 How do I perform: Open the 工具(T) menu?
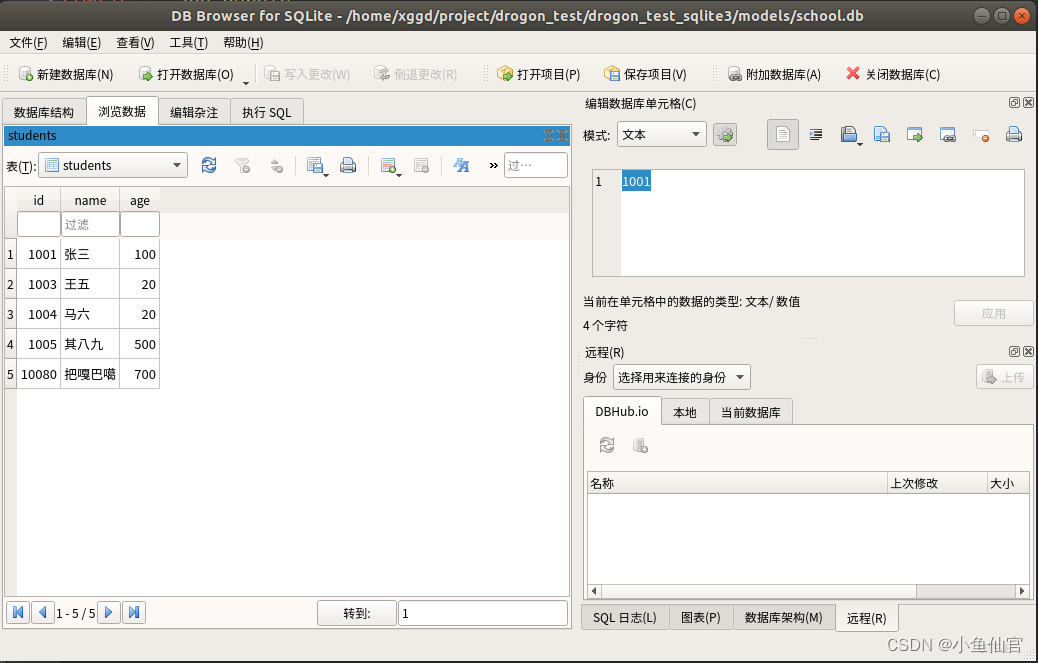click(189, 43)
